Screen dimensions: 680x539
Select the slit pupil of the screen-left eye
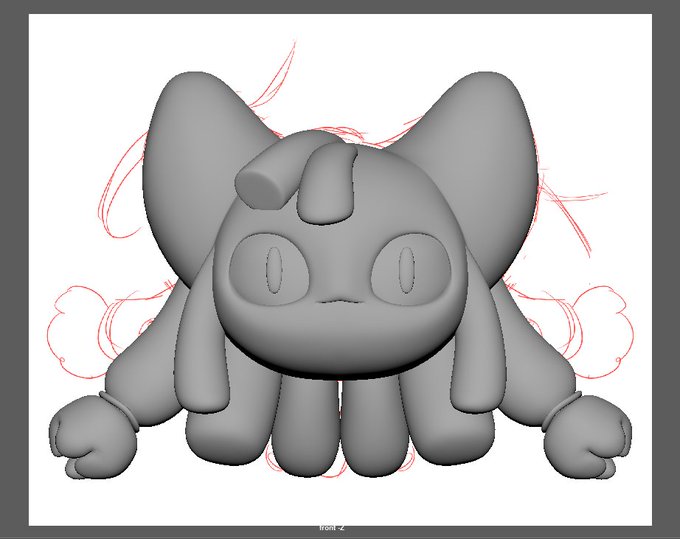[274, 270]
